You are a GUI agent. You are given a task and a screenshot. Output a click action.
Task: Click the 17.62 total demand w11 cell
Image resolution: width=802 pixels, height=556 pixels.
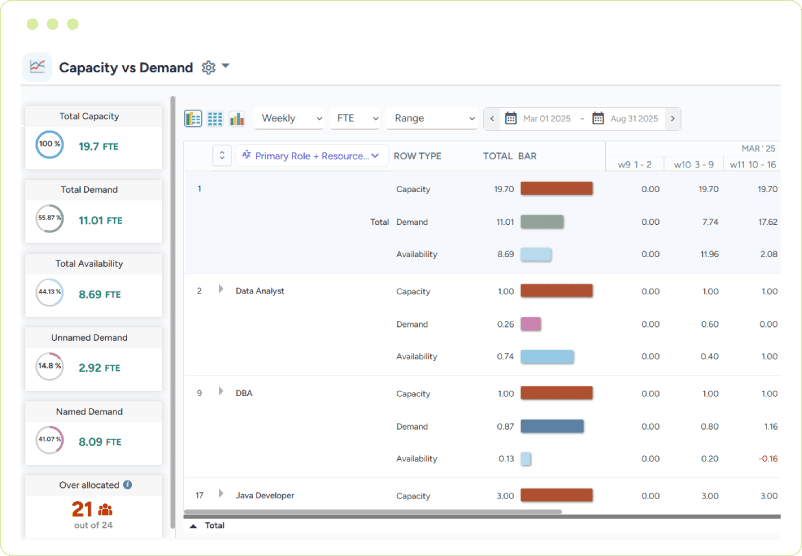click(768, 222)
